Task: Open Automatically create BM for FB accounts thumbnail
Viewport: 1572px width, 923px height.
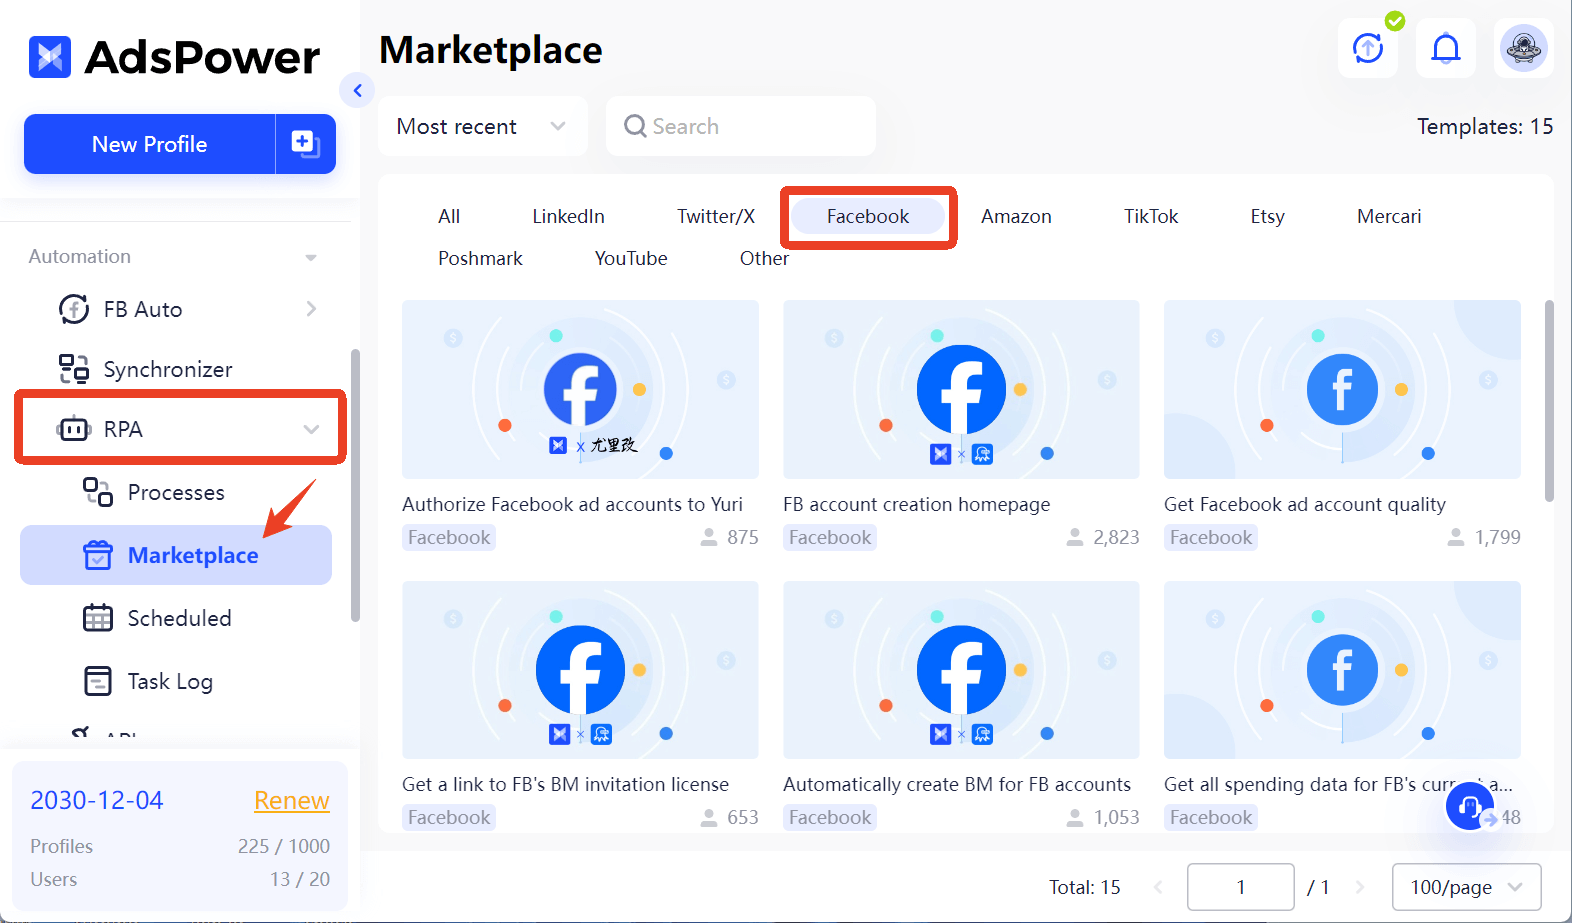Action: 961,670
